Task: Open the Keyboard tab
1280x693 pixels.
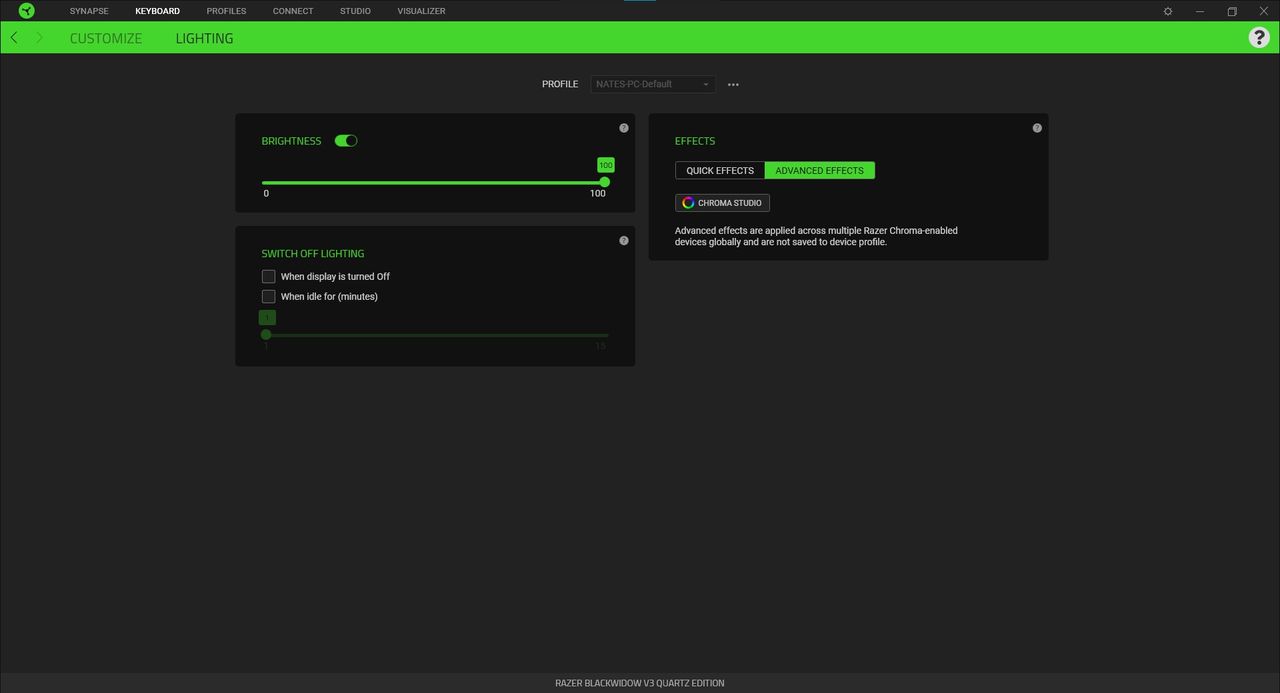Action: click(x=158, y=11)
